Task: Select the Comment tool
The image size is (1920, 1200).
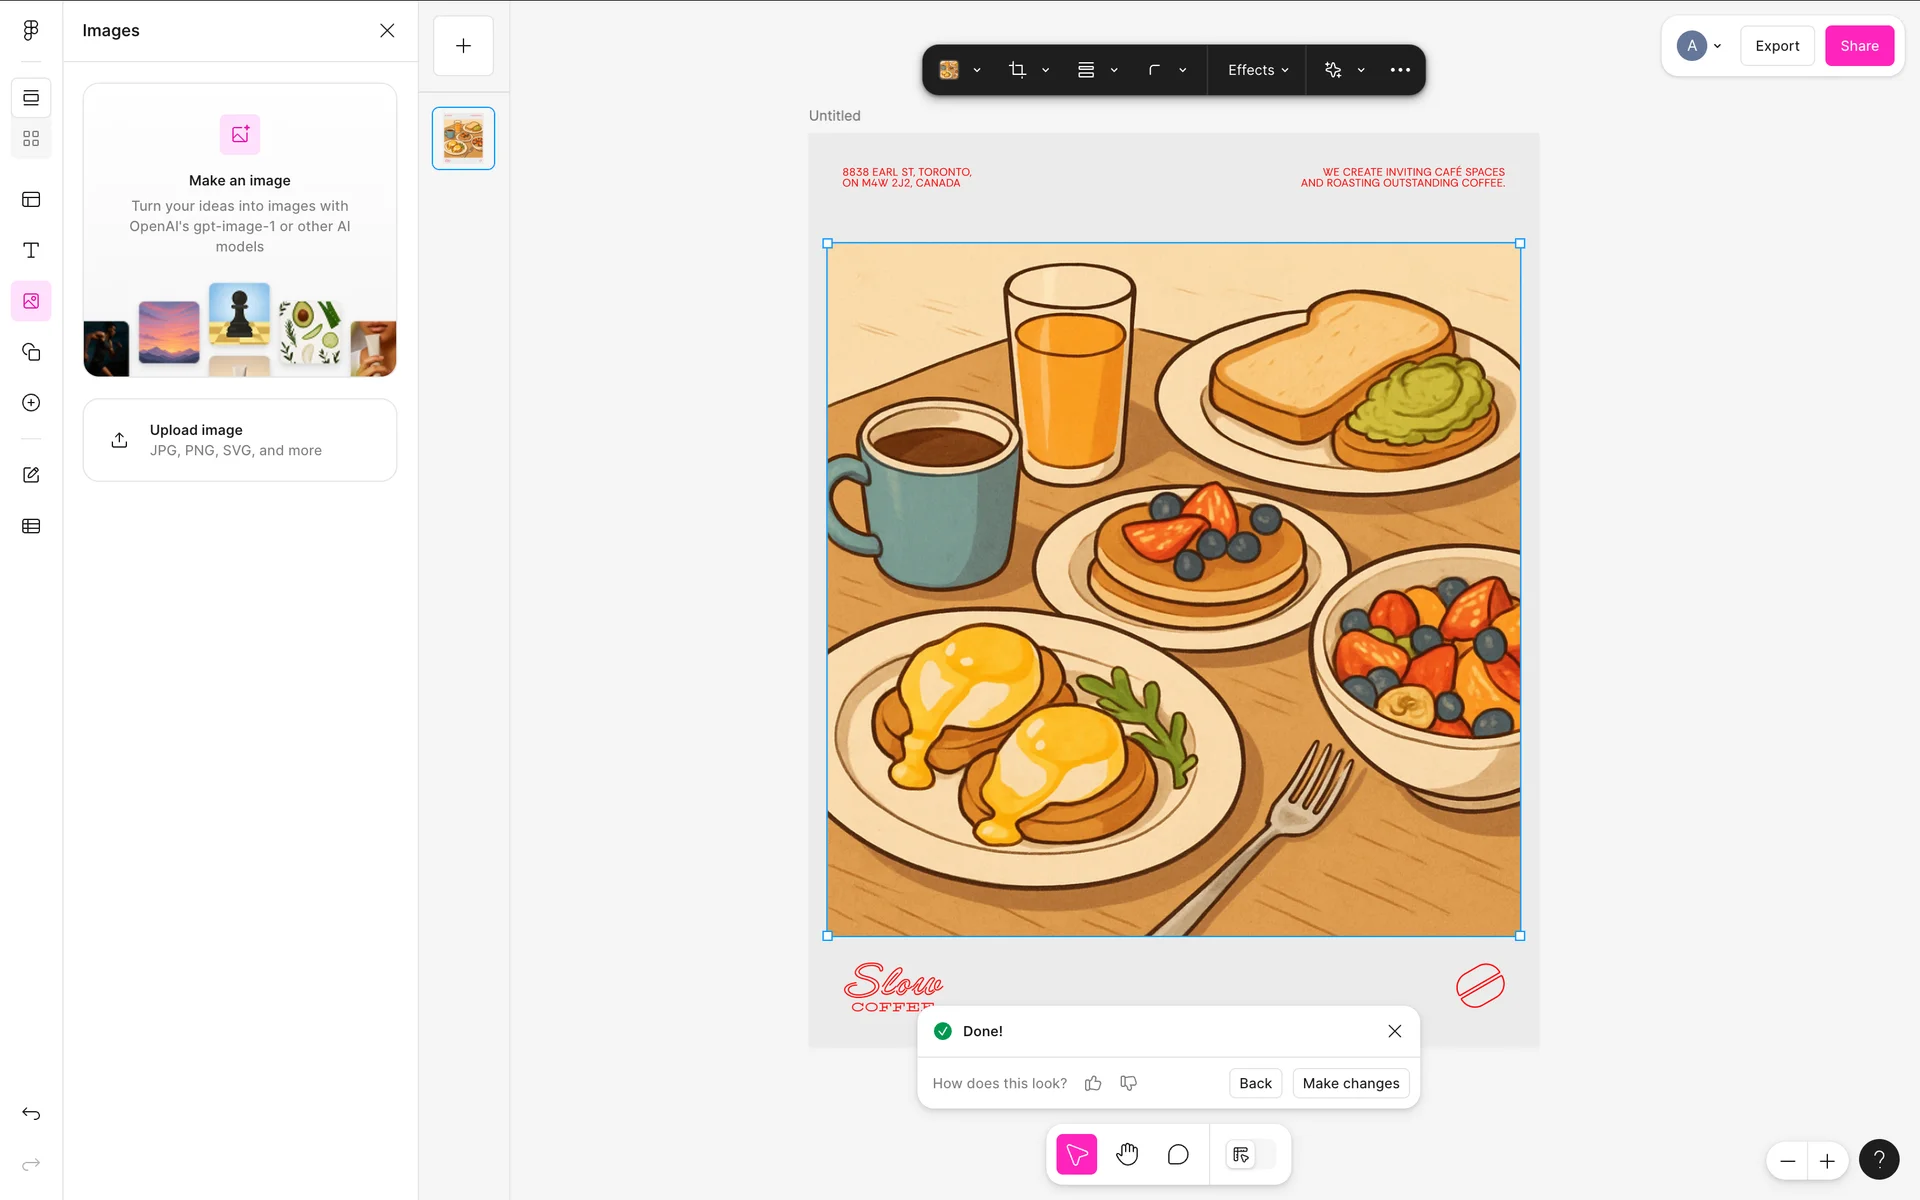Action: pyautogui.click(x=1178, y=1155)
